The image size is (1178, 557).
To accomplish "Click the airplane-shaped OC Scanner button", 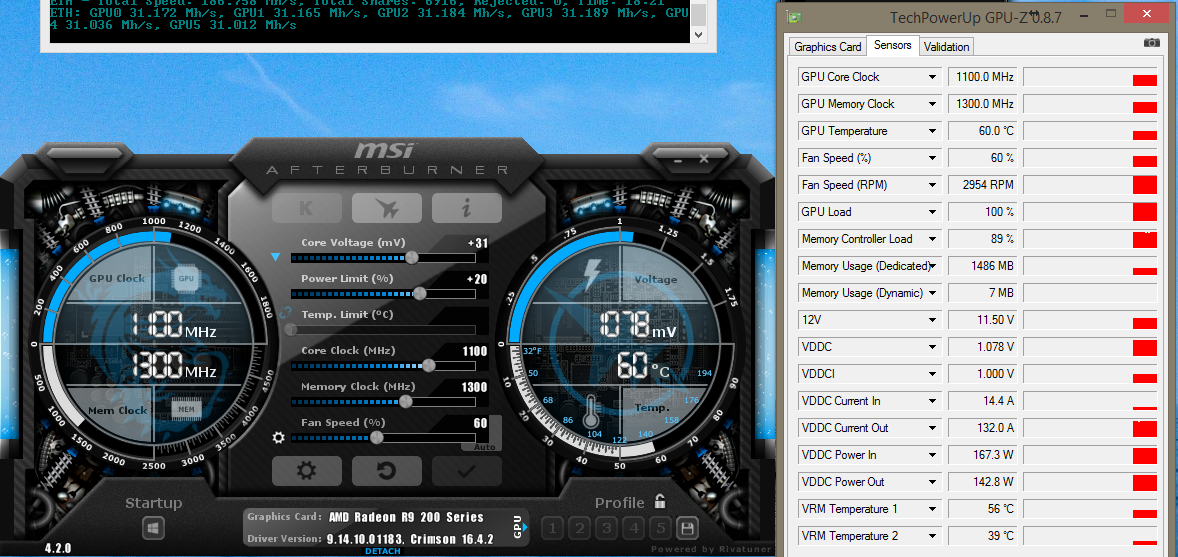I will 386,208.
